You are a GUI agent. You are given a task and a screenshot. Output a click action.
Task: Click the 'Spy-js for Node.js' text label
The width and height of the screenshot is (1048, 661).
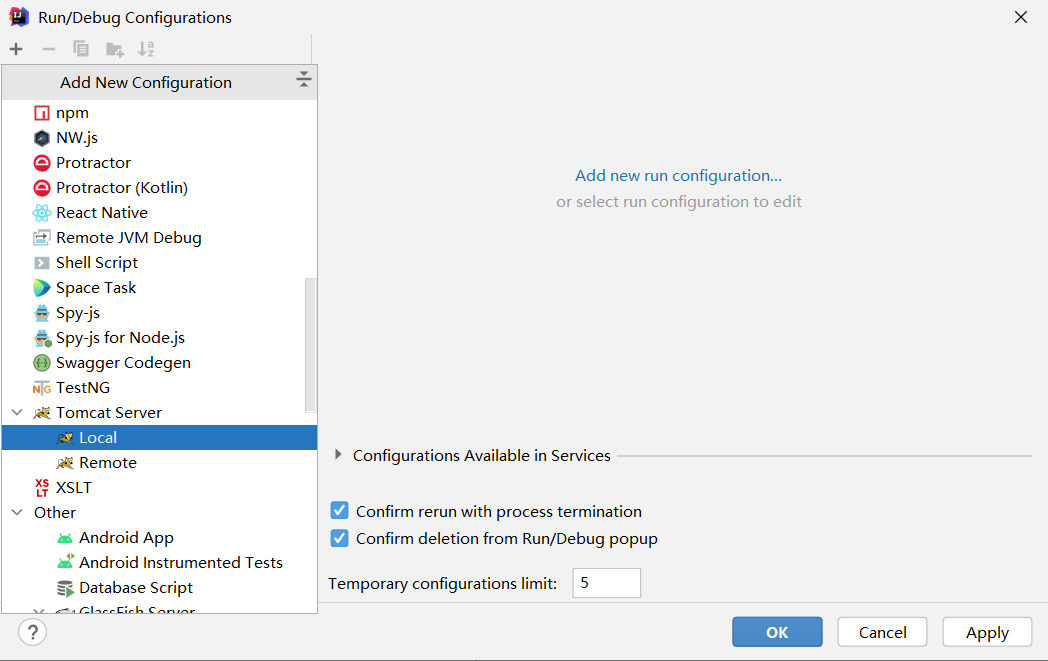tap(120, 338)
